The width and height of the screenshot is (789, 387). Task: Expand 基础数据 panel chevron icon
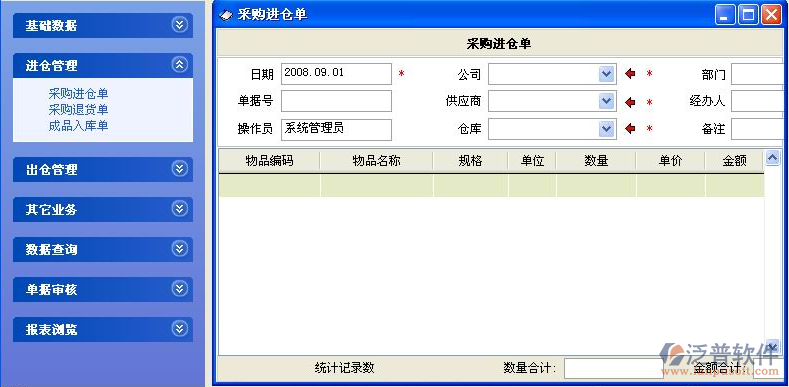coord(180,25)
